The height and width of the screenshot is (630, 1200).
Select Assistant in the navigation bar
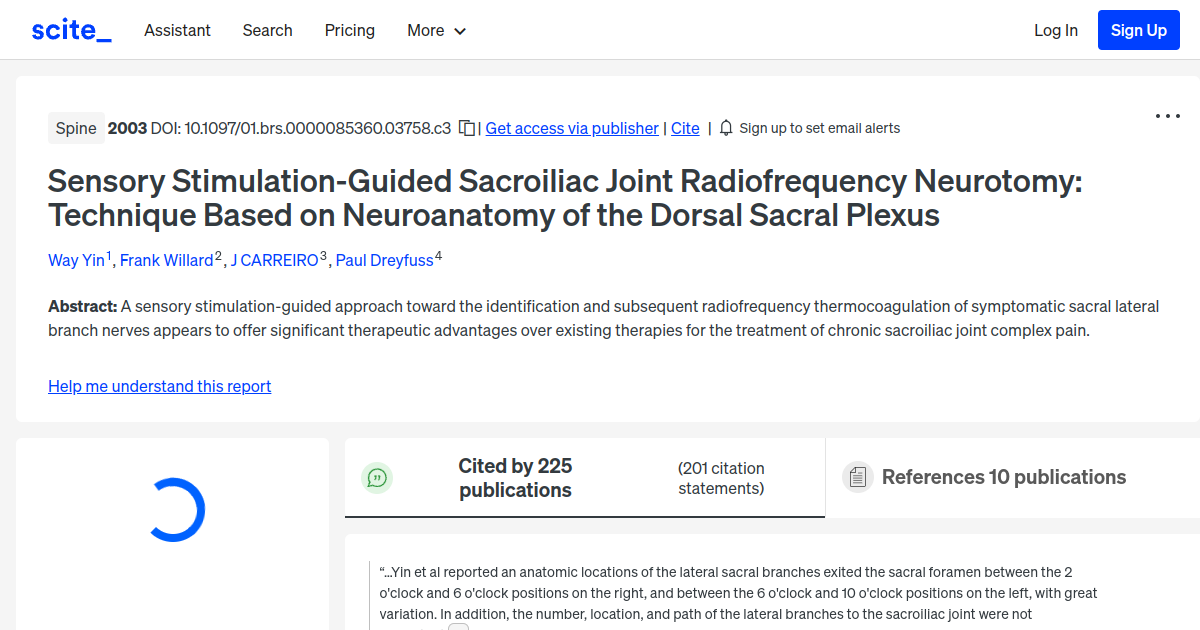[x=177, y=30]
